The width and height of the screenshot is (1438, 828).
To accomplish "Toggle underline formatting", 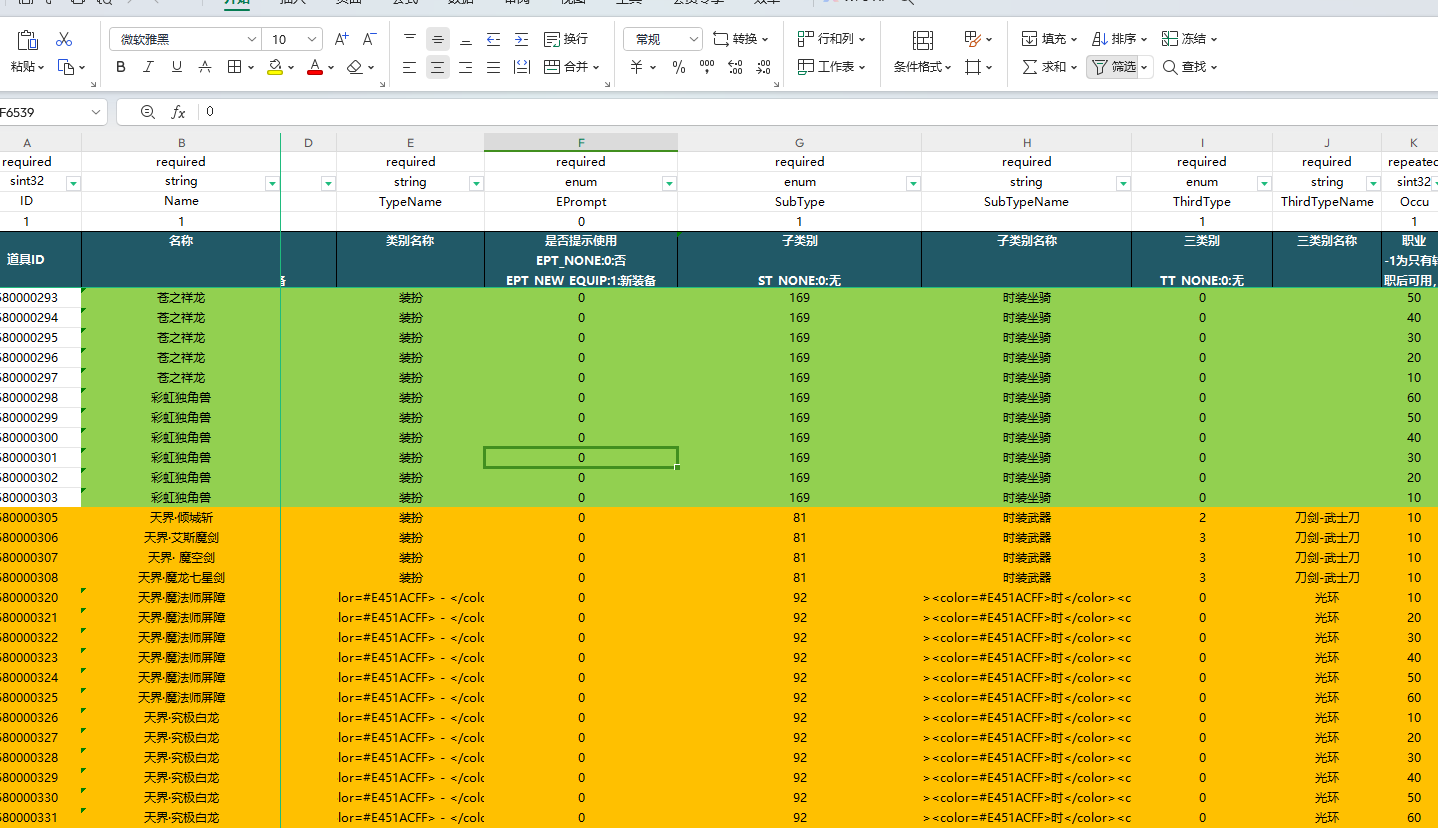I will click(177, 67).
